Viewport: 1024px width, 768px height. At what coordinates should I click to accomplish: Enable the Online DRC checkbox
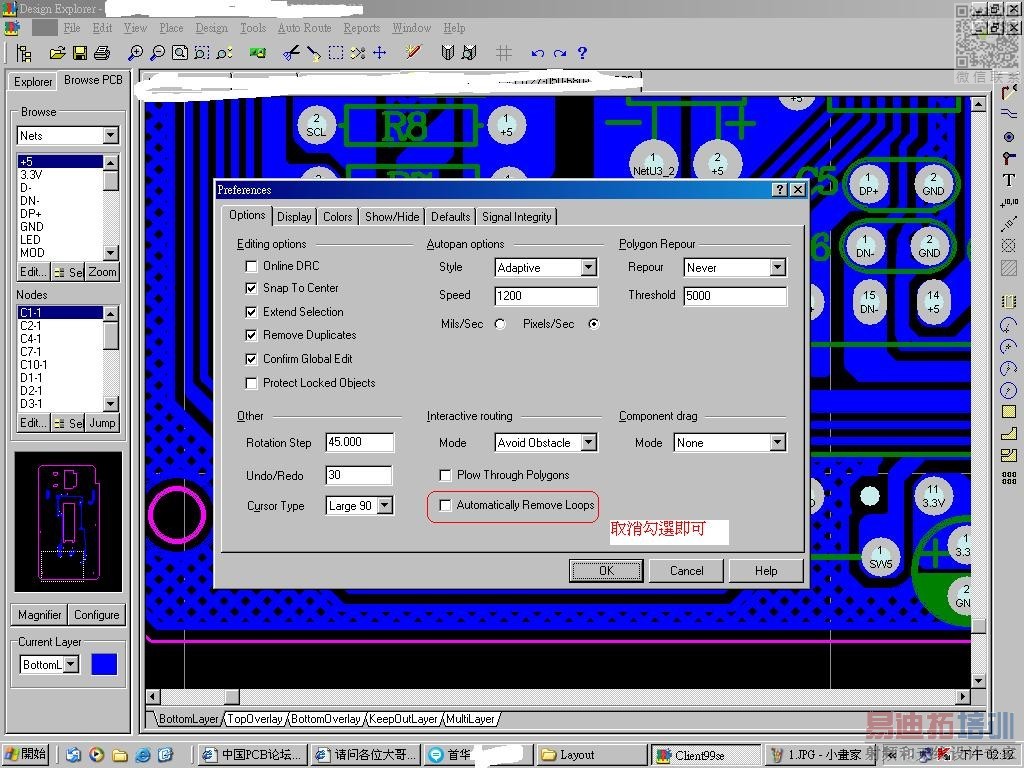pyautogui.click(x=251, y=266)
